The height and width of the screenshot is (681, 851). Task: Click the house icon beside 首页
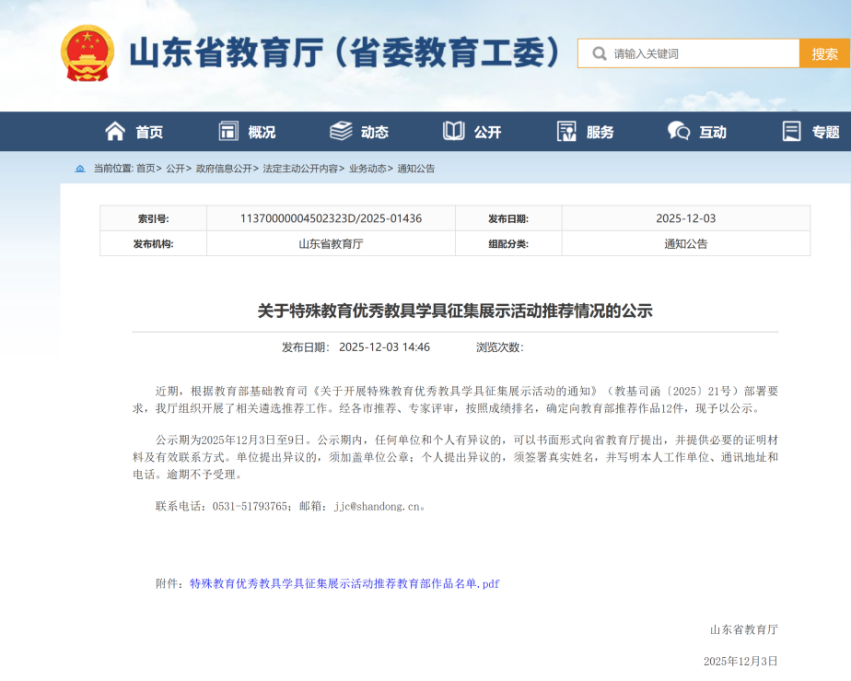pyautogui.click(x=115, y=131)
